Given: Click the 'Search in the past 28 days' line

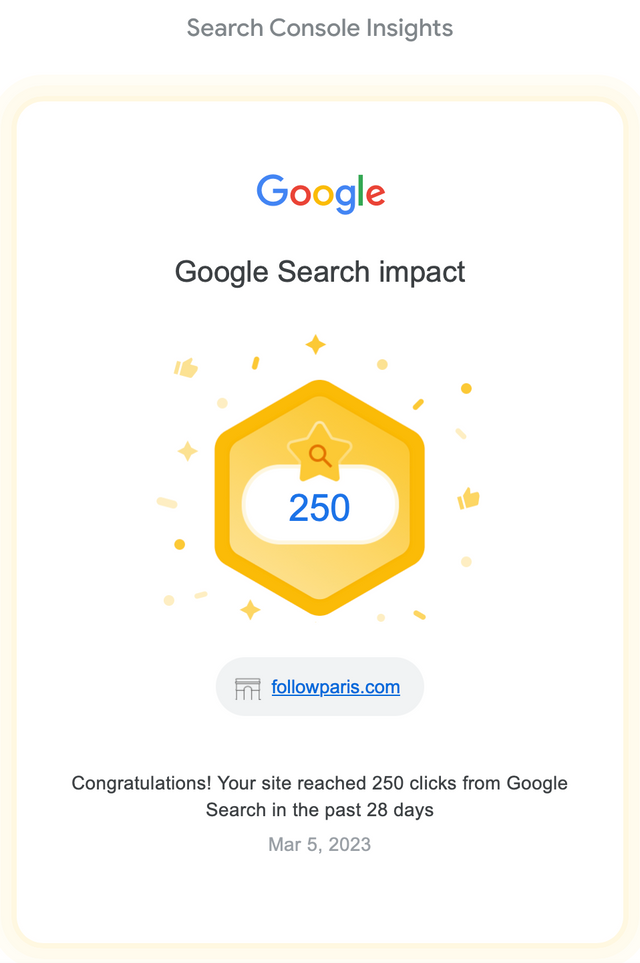Looking at the screenshot, I should click(319, 810).
